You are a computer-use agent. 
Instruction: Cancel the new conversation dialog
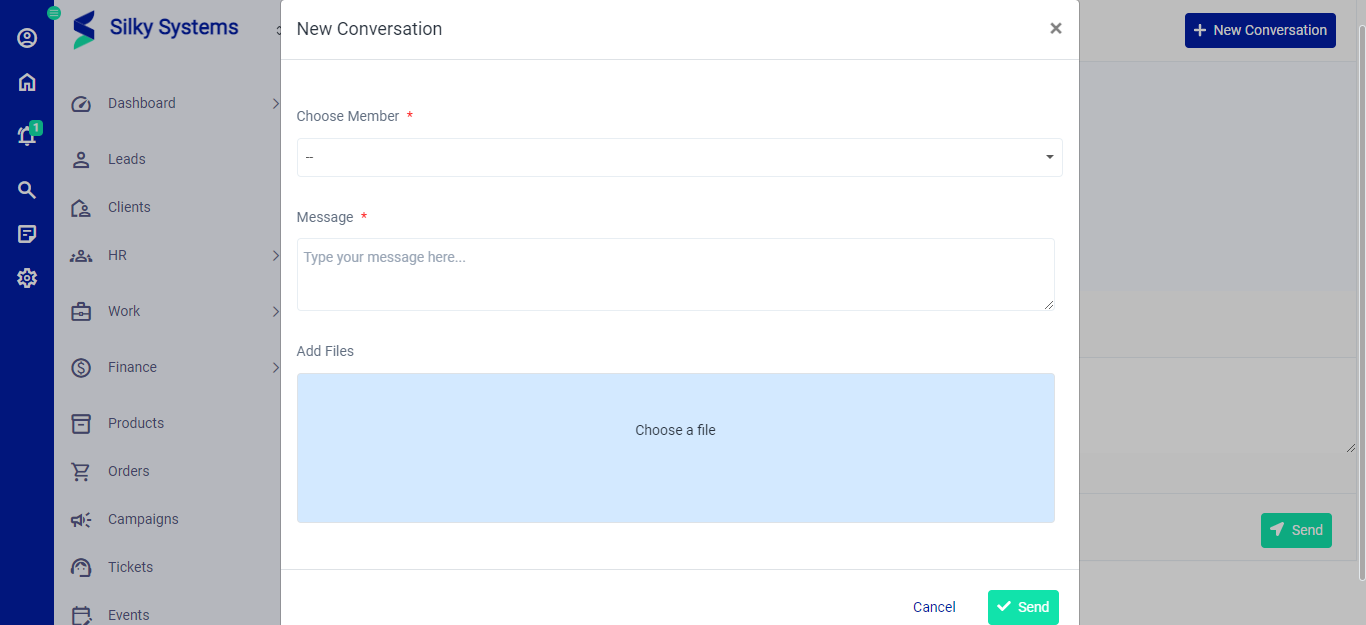933,607
